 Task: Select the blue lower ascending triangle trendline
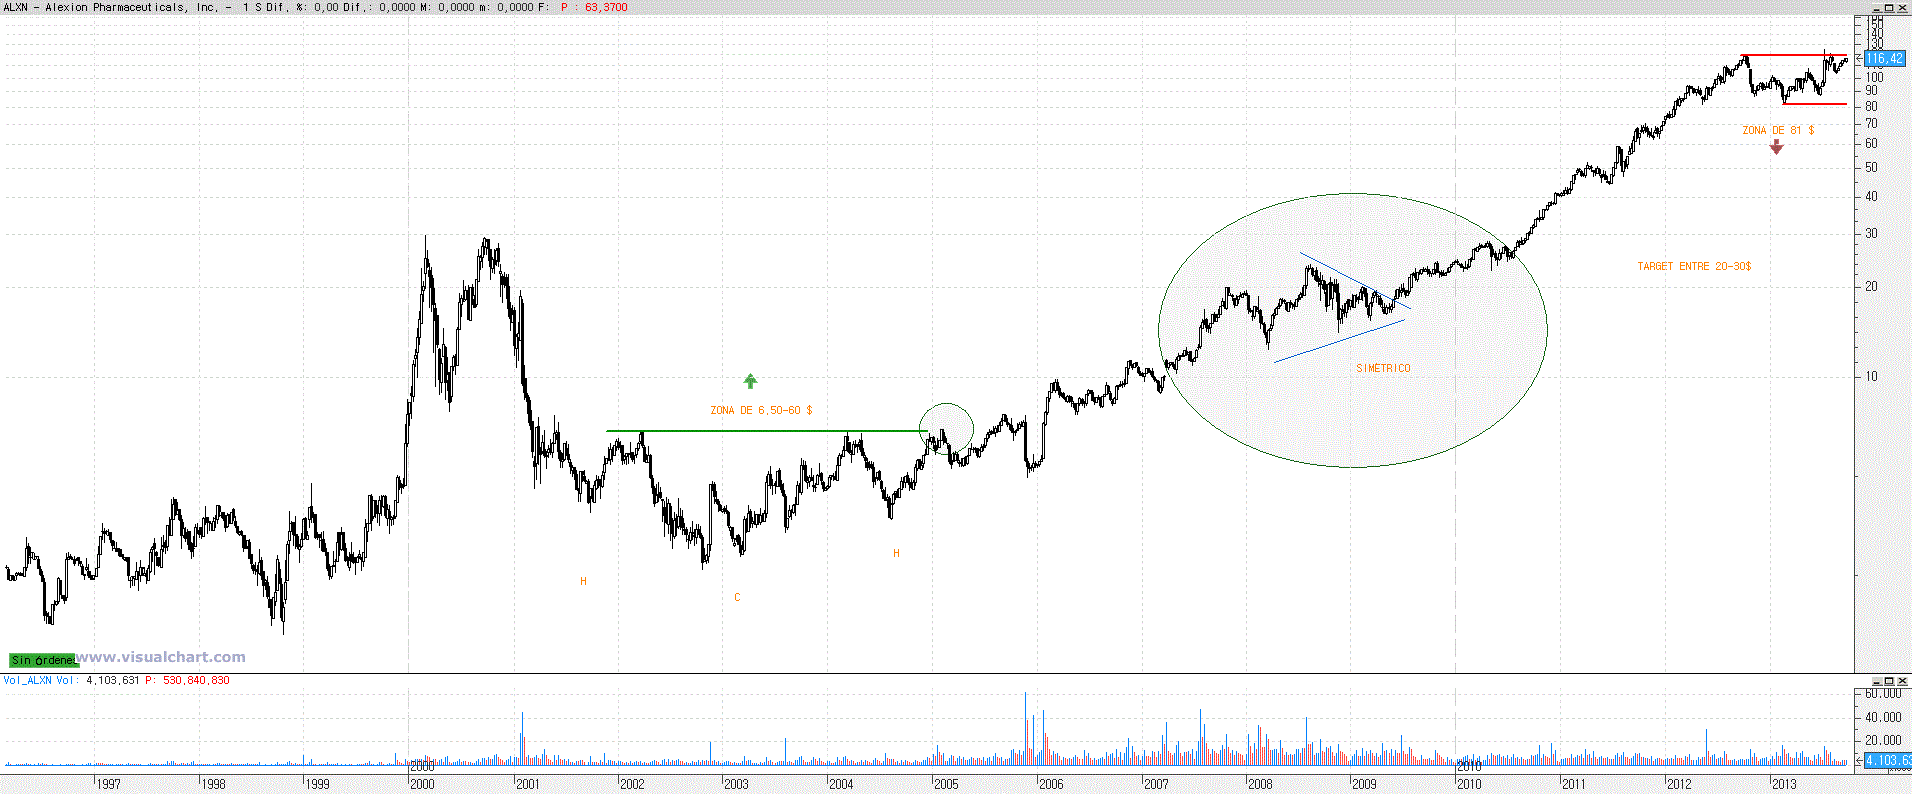[1339, 341]
